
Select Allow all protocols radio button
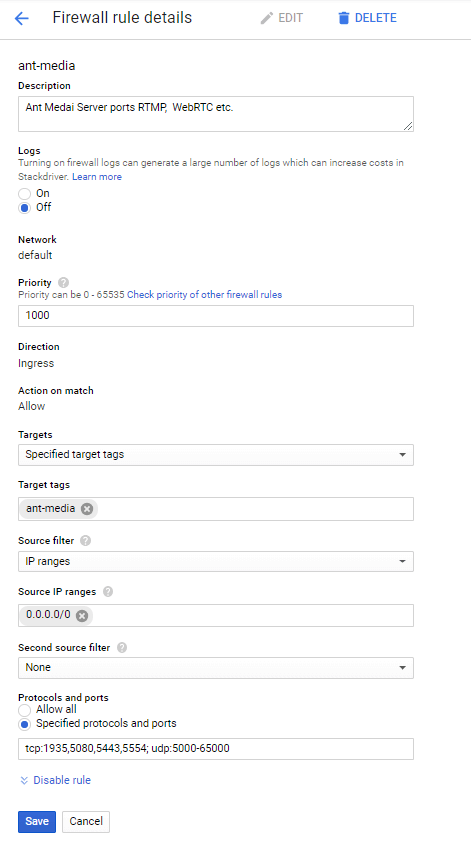pos(24,710)
